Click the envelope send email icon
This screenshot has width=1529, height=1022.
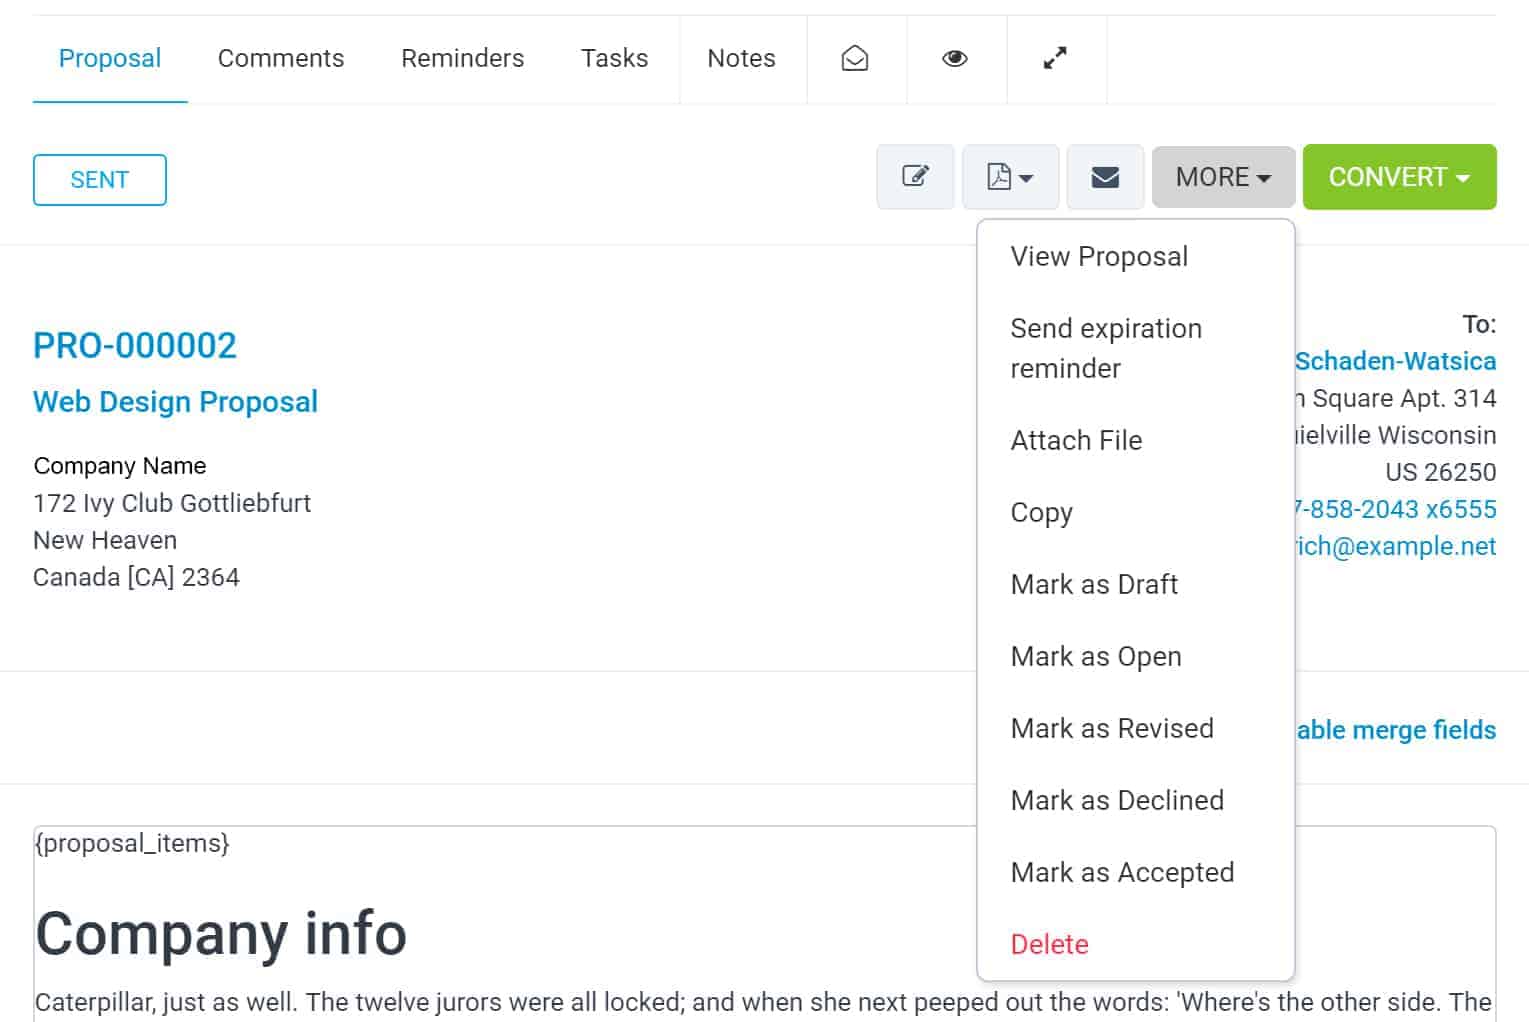point(1105,177)
